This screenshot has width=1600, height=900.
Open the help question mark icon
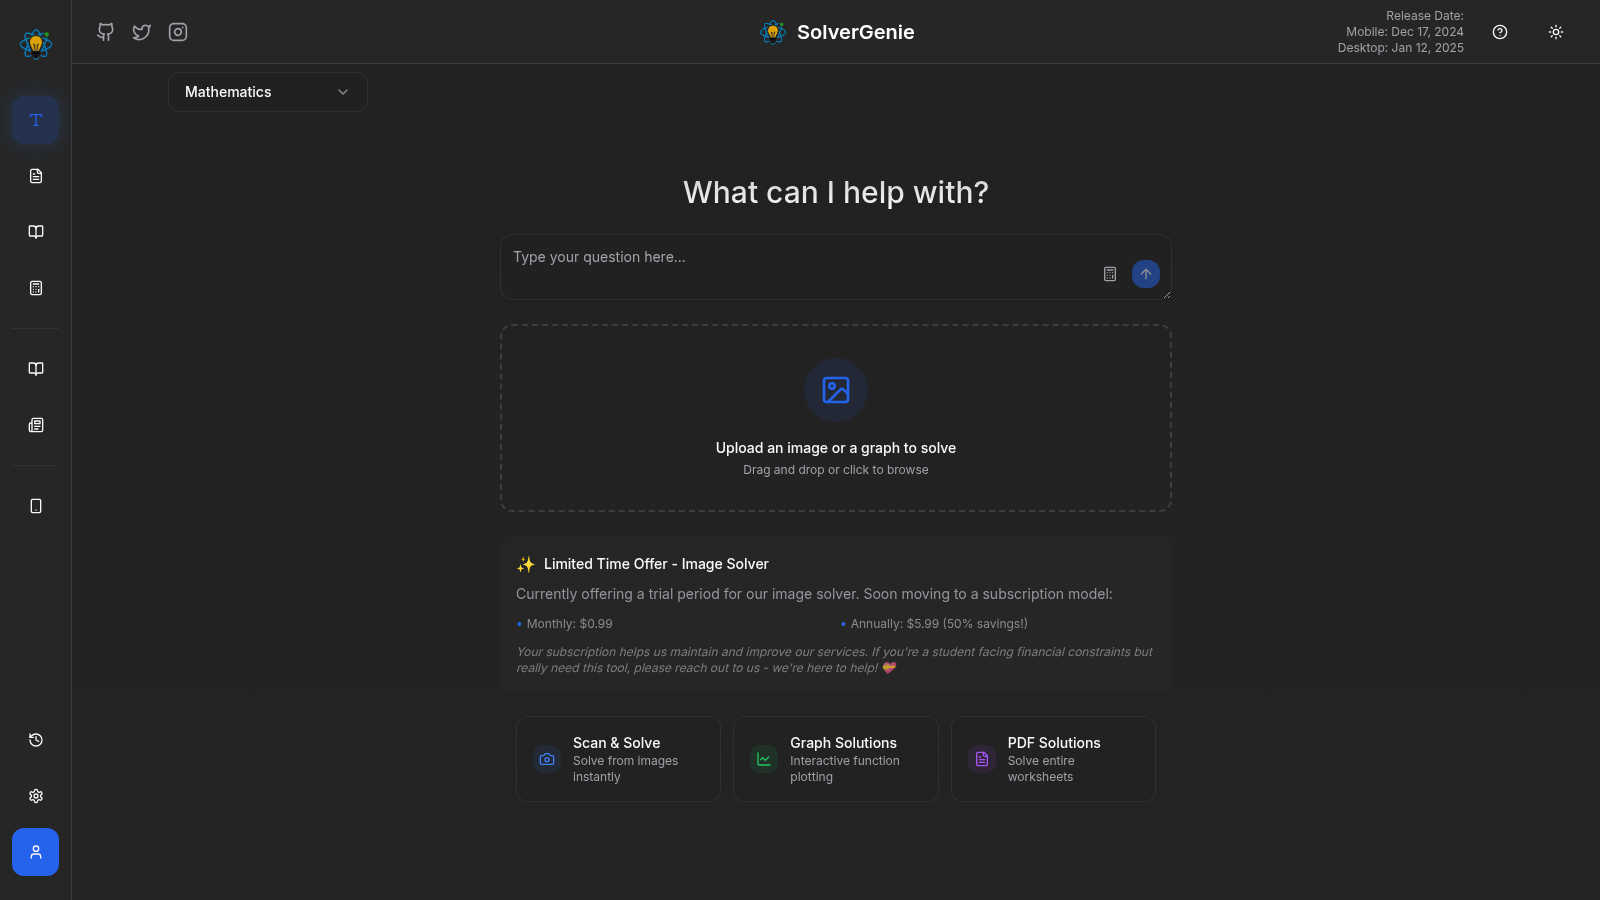(1500, 32)
